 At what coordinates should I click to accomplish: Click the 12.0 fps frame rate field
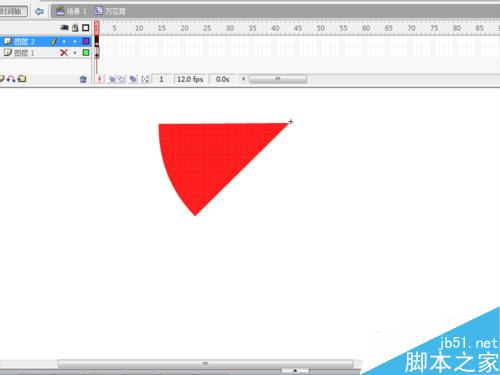tap(190, 79)
